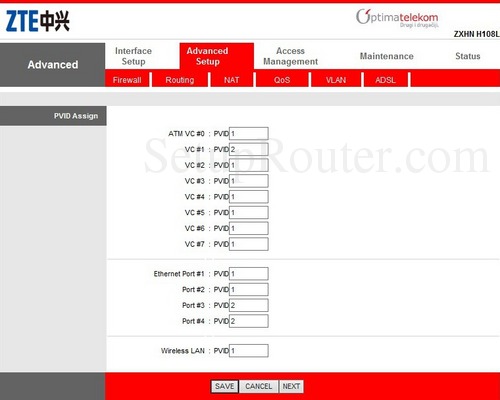This screenshot has height=400, width=500.
Task: Go to the Status tab
Action: pyautogui.click(x=468, y=56)
